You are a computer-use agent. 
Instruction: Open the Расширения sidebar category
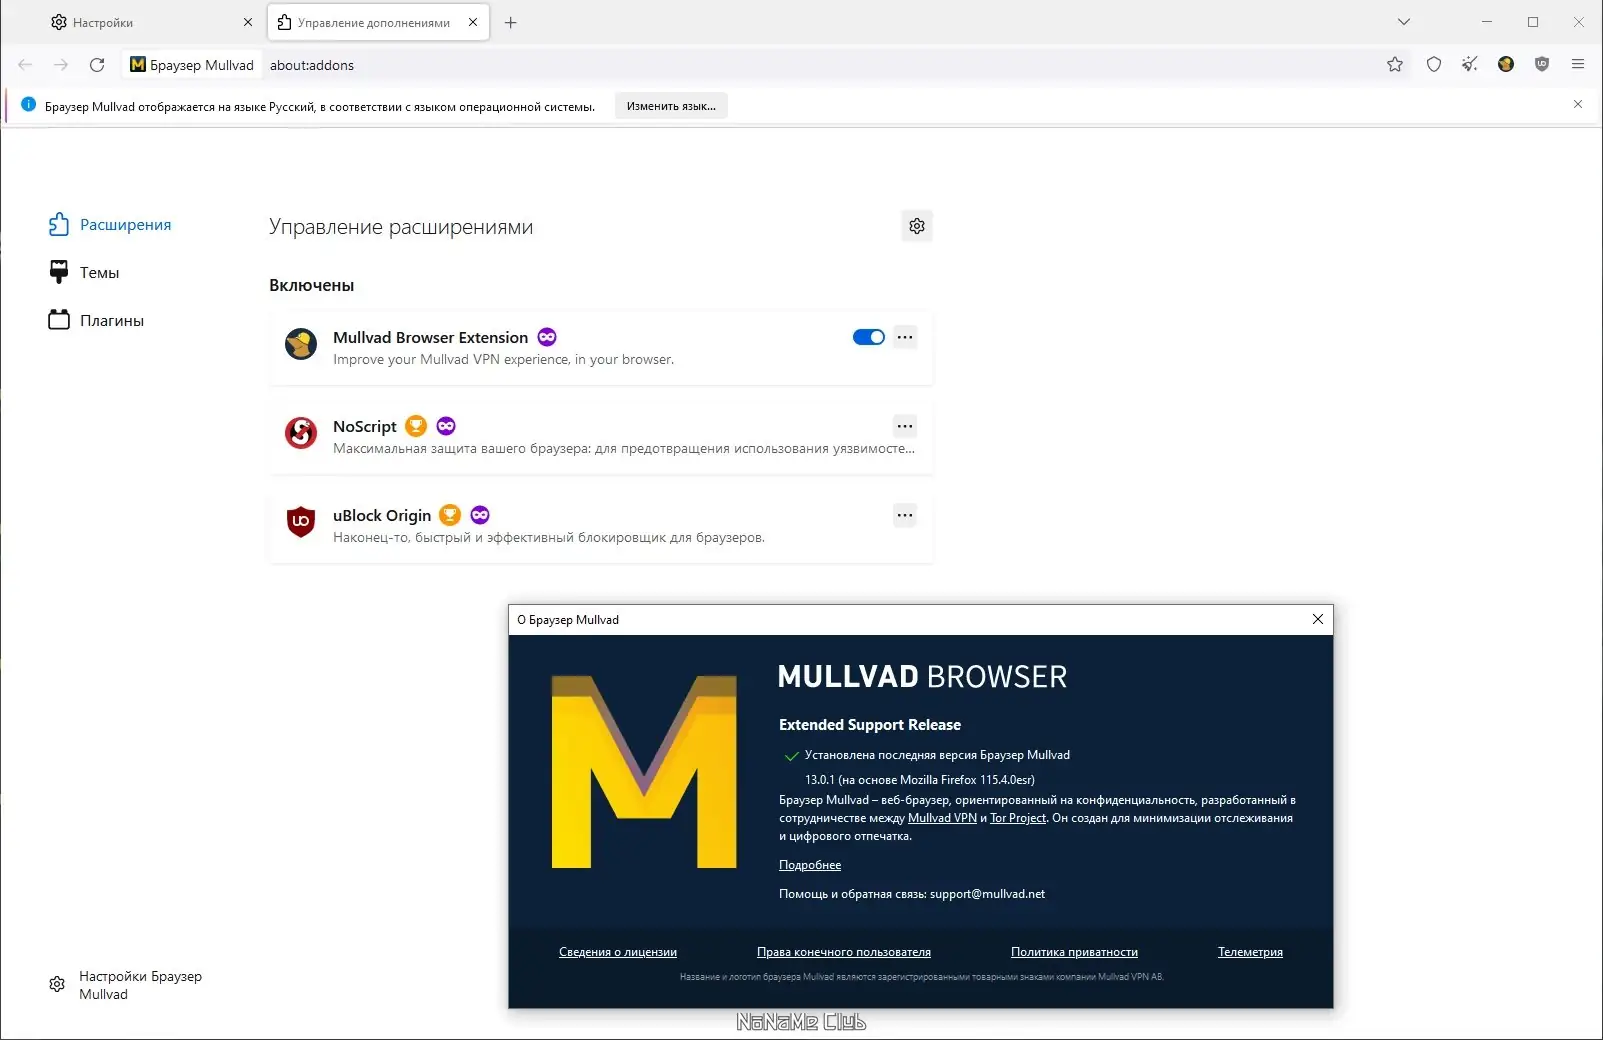110,225
